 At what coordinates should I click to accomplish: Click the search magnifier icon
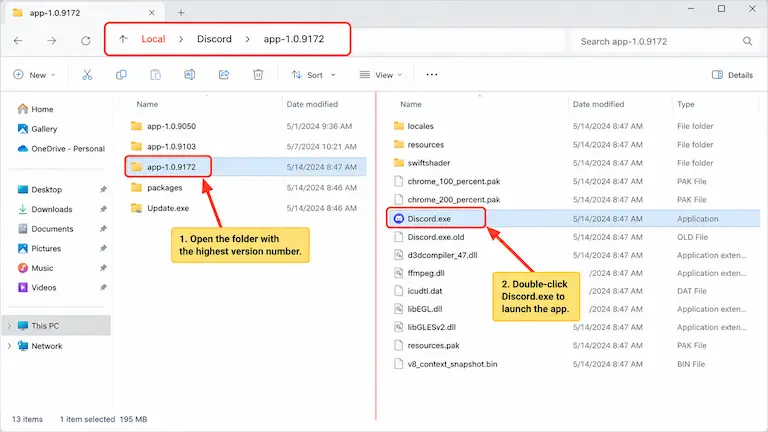[747, 41]
